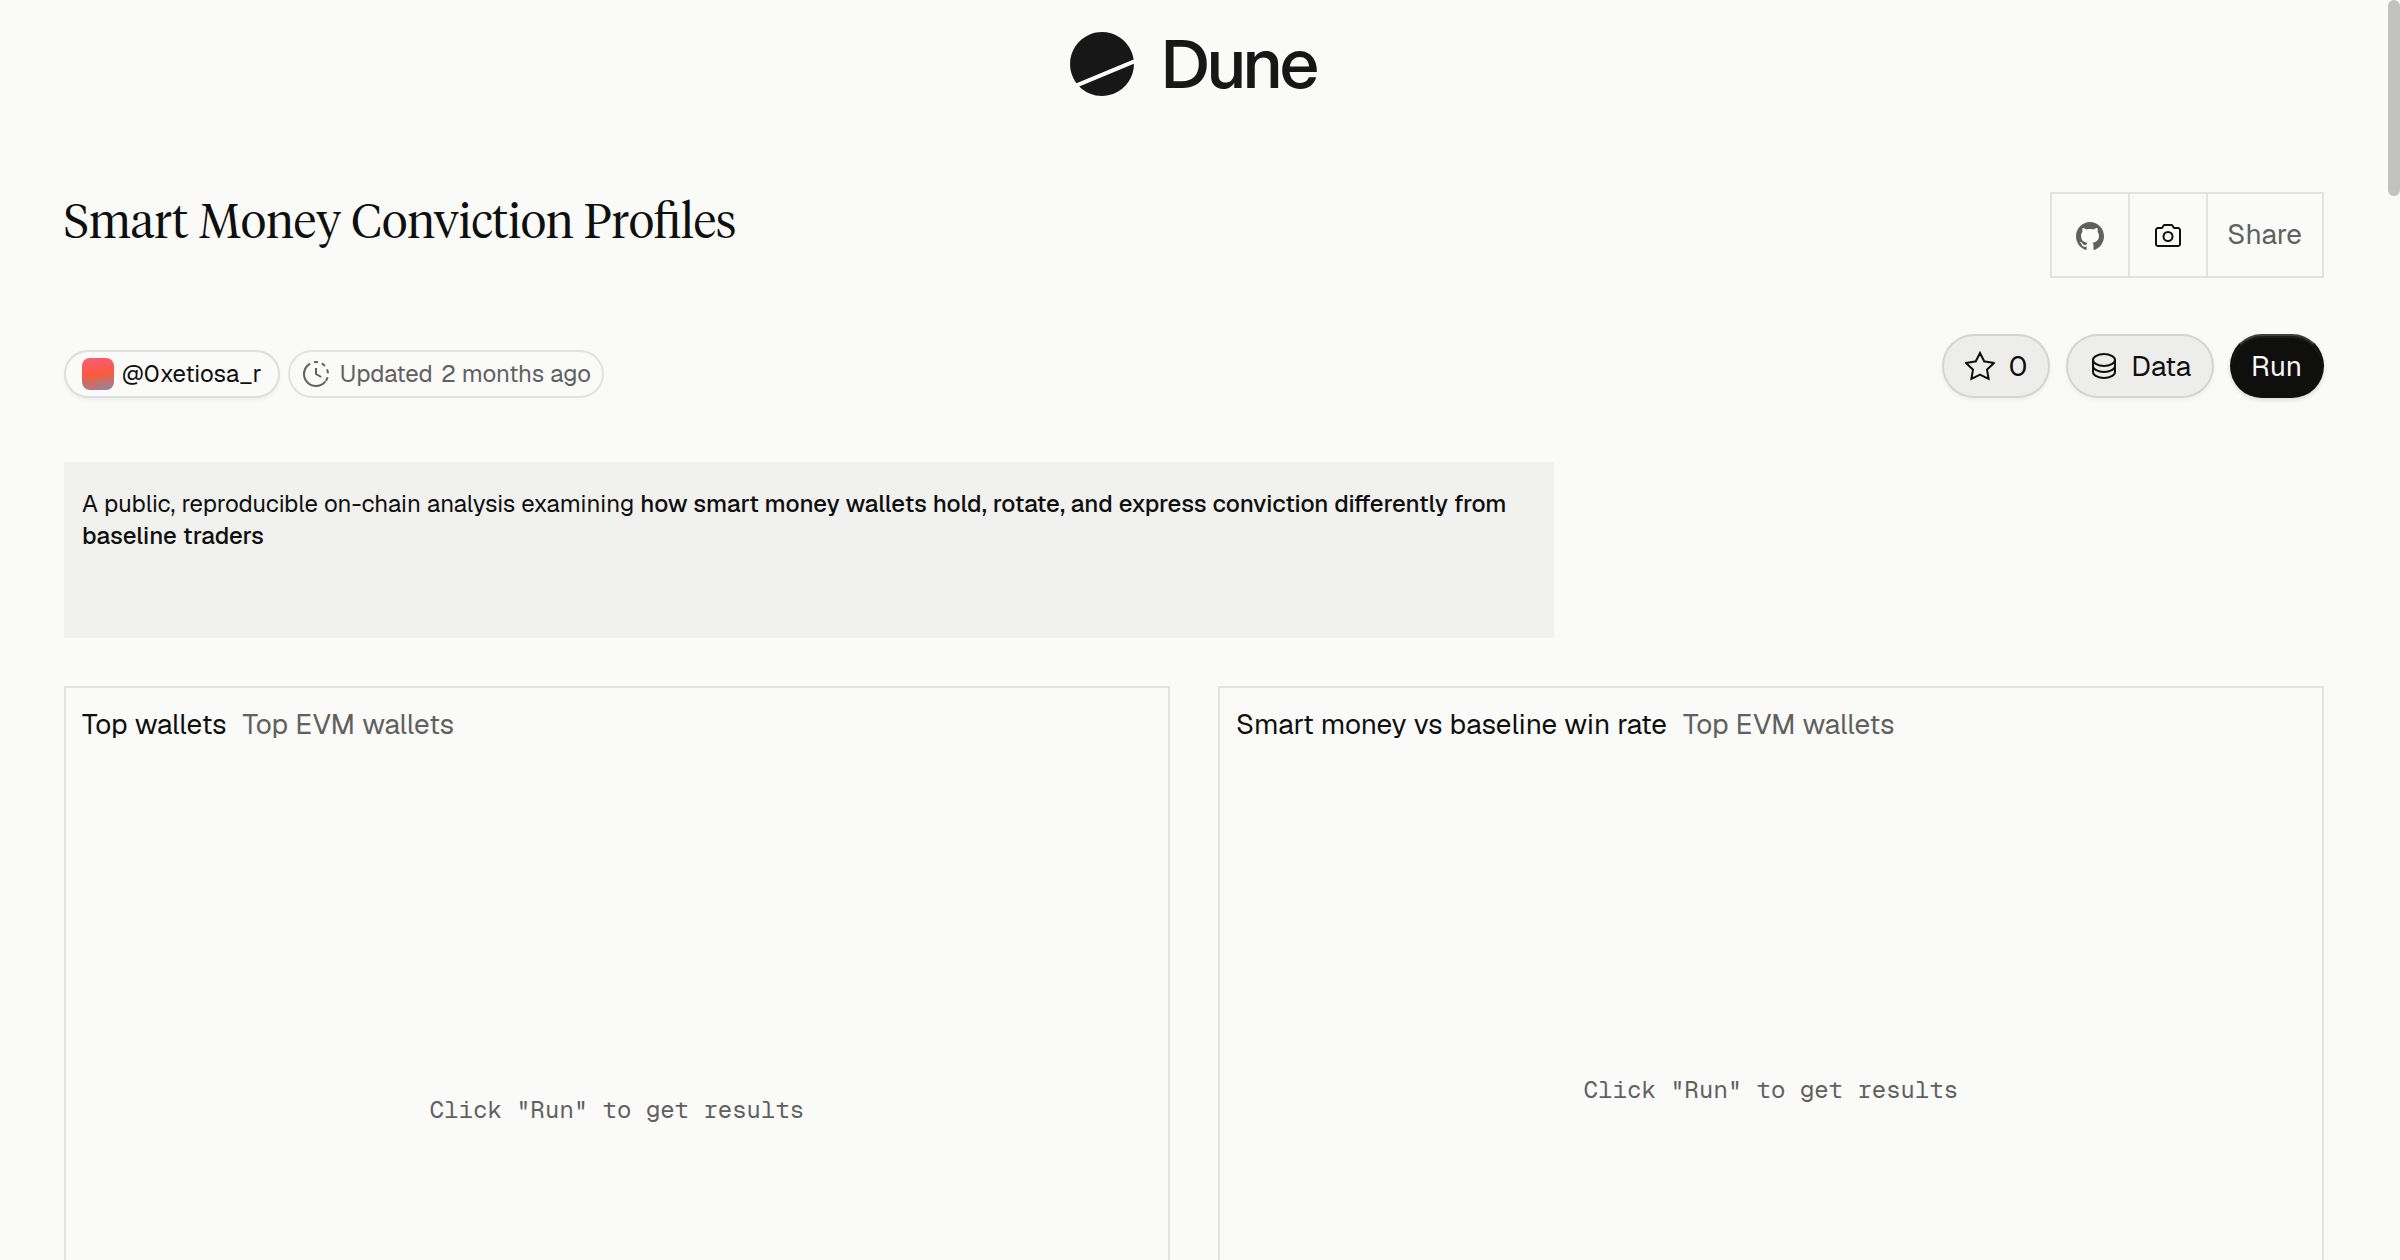Visit @0xetiosa_r author profile
This screenshot has width=2400, height=1260.
tap(172, 374)
